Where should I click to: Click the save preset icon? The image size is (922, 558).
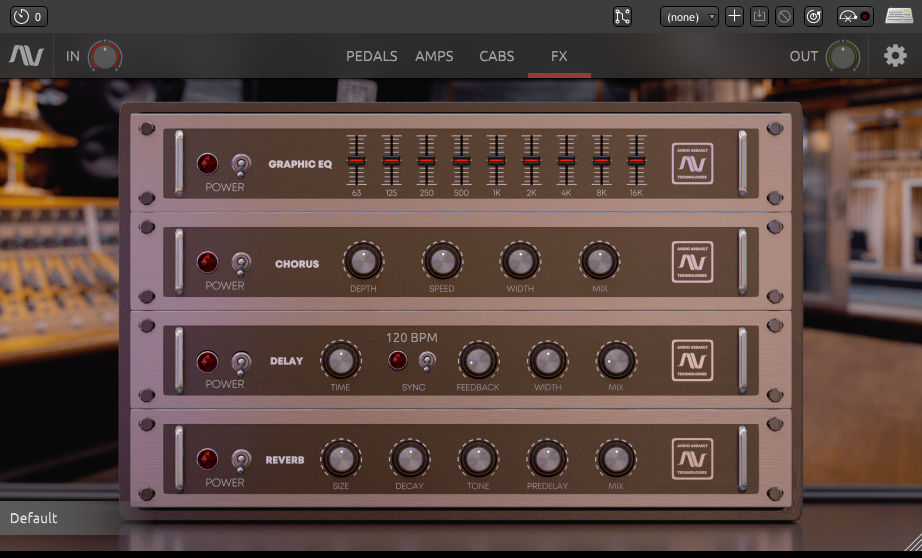tap(759, 17)
